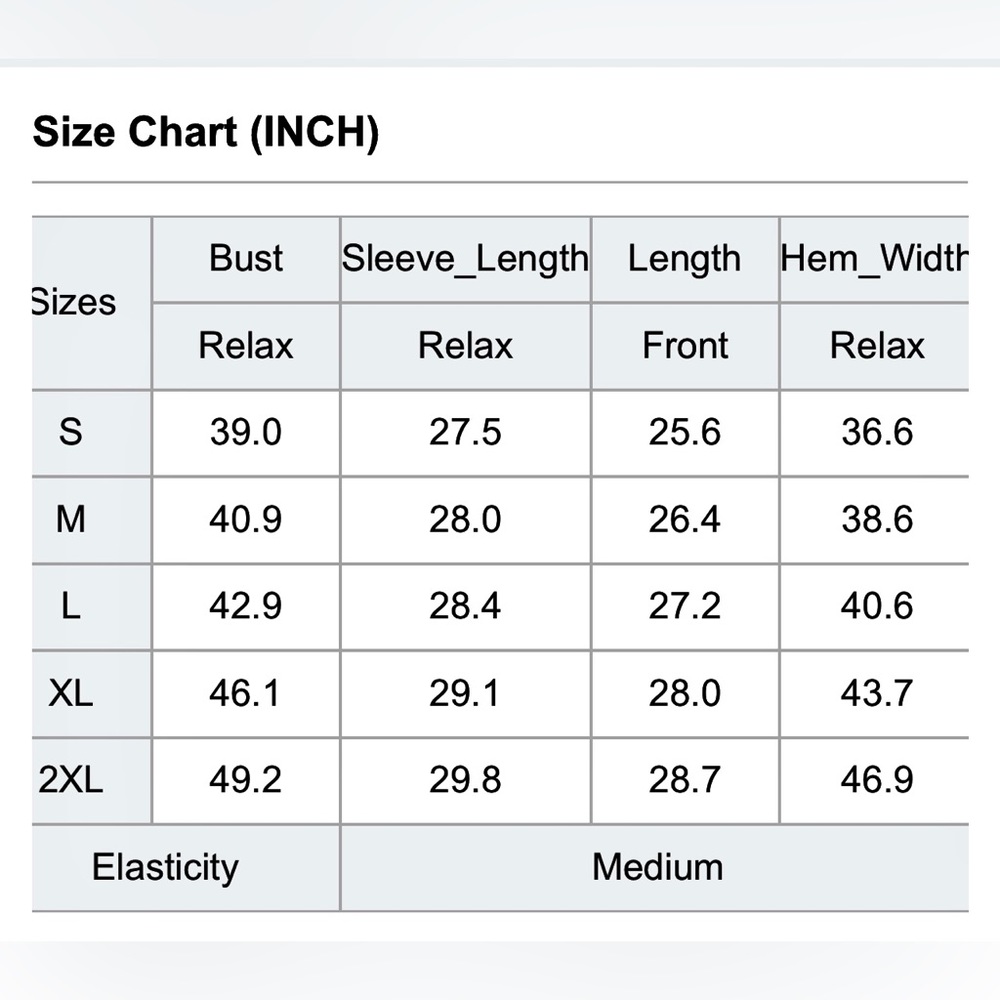Click the Size Chart (INCH) heading
1000x1000 pixels.
205,132
